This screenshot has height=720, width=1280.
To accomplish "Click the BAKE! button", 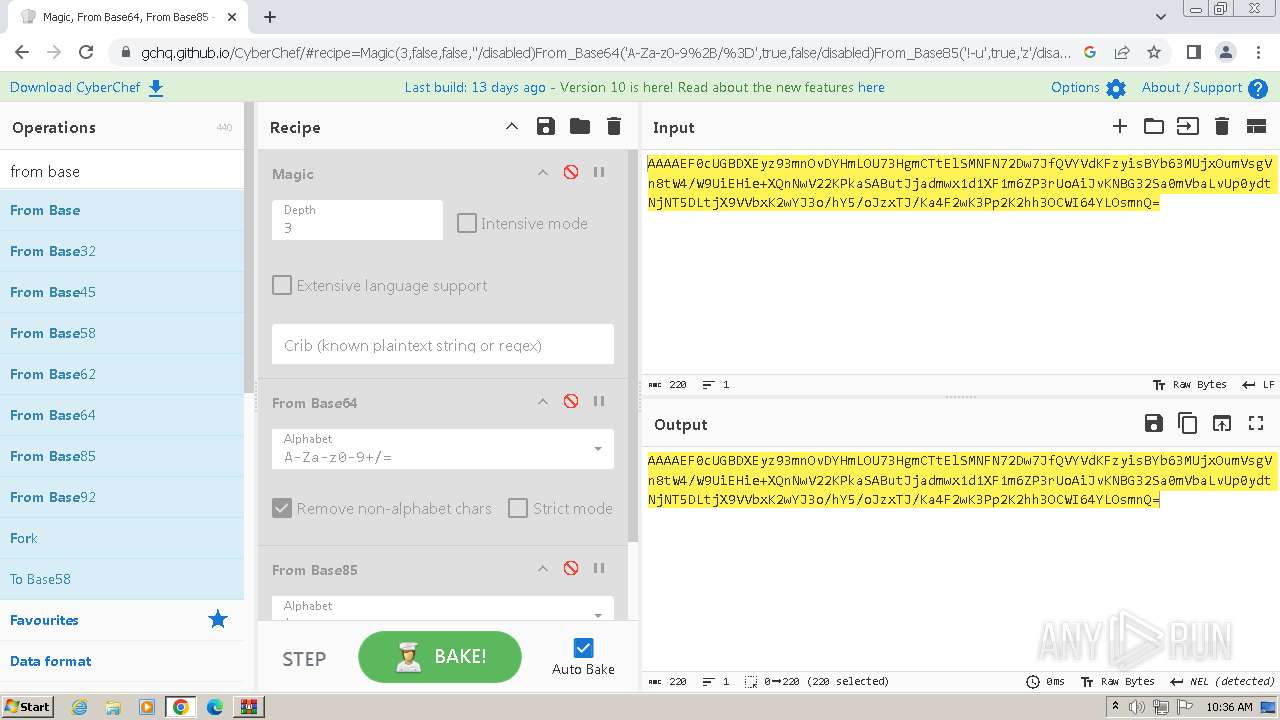I will click(440, 656).
